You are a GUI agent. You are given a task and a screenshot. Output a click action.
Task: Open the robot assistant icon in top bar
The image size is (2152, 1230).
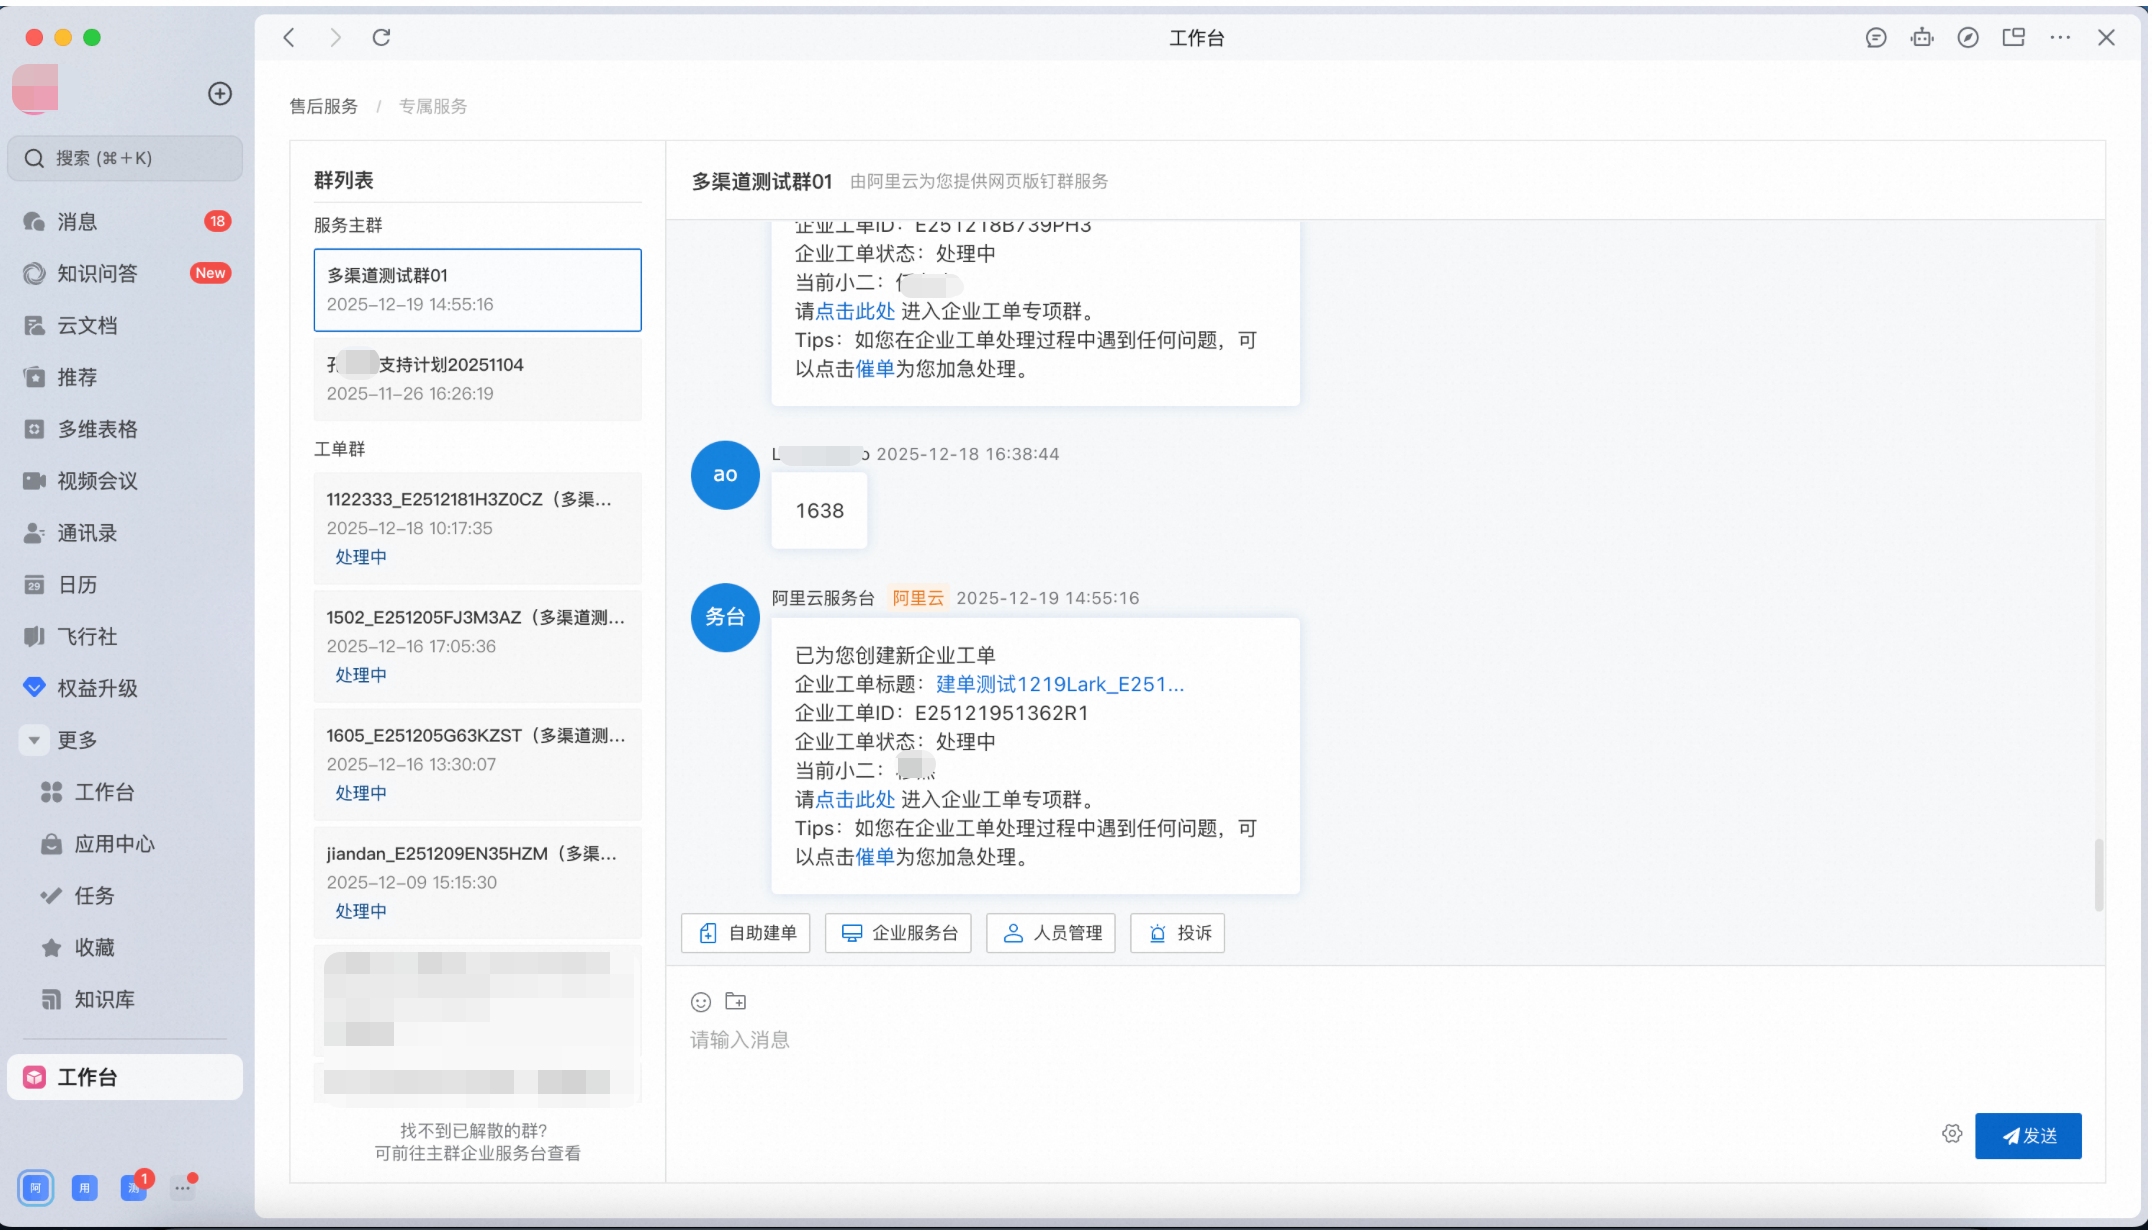click(1922, 38)
